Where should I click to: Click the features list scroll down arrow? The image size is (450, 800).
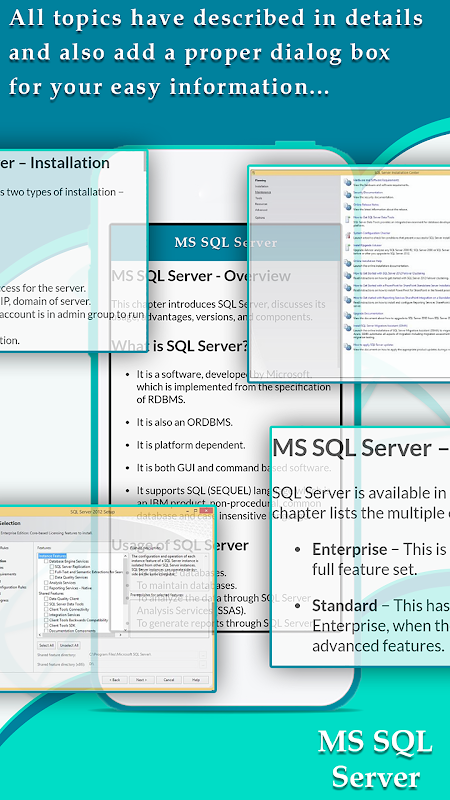coord(126,630)
